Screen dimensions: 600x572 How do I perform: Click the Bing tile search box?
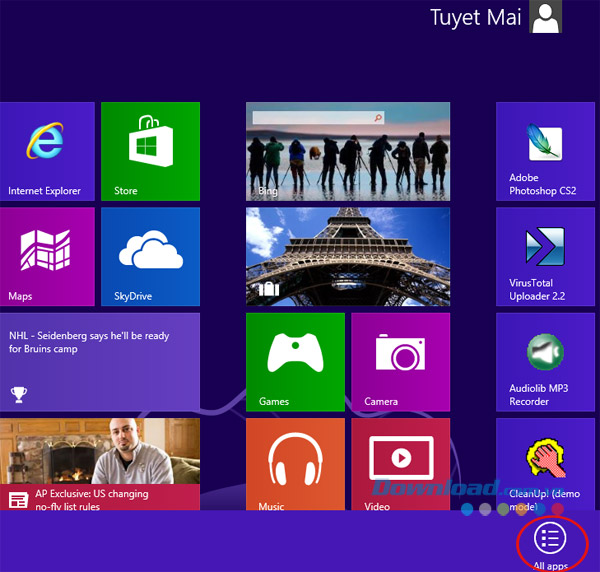(318, 117)
